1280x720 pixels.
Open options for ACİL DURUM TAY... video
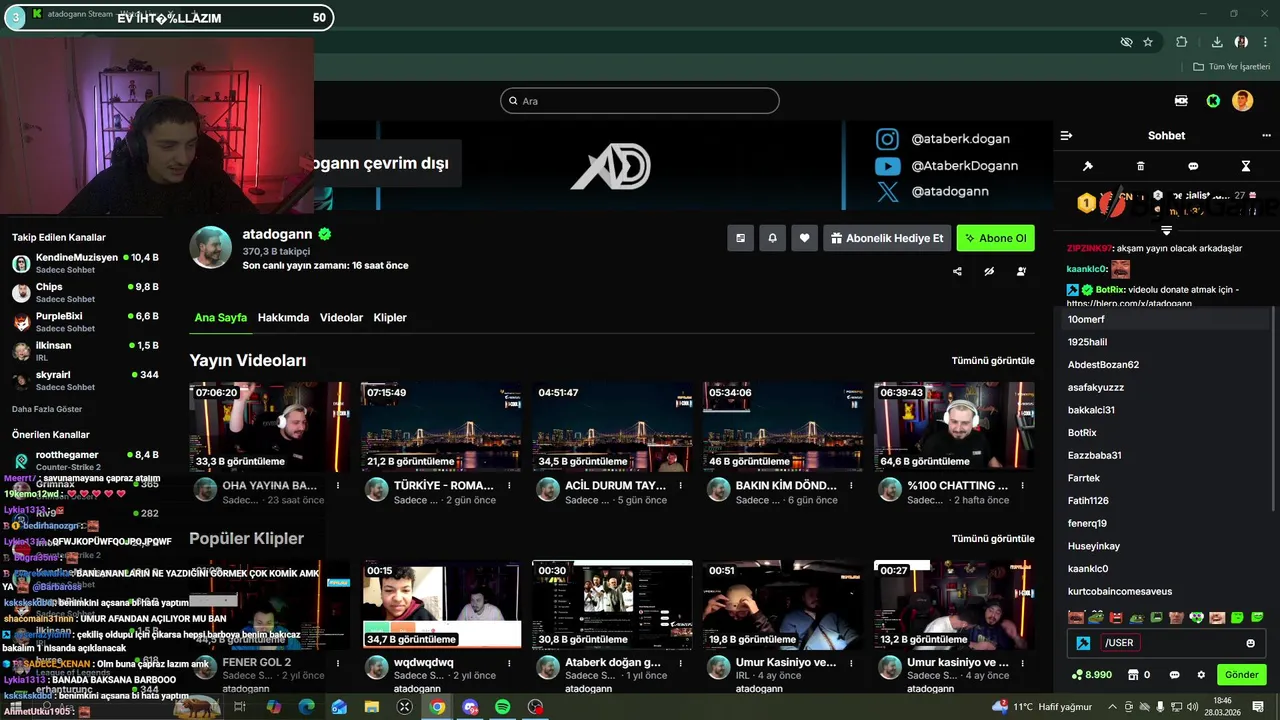(680, 486)
